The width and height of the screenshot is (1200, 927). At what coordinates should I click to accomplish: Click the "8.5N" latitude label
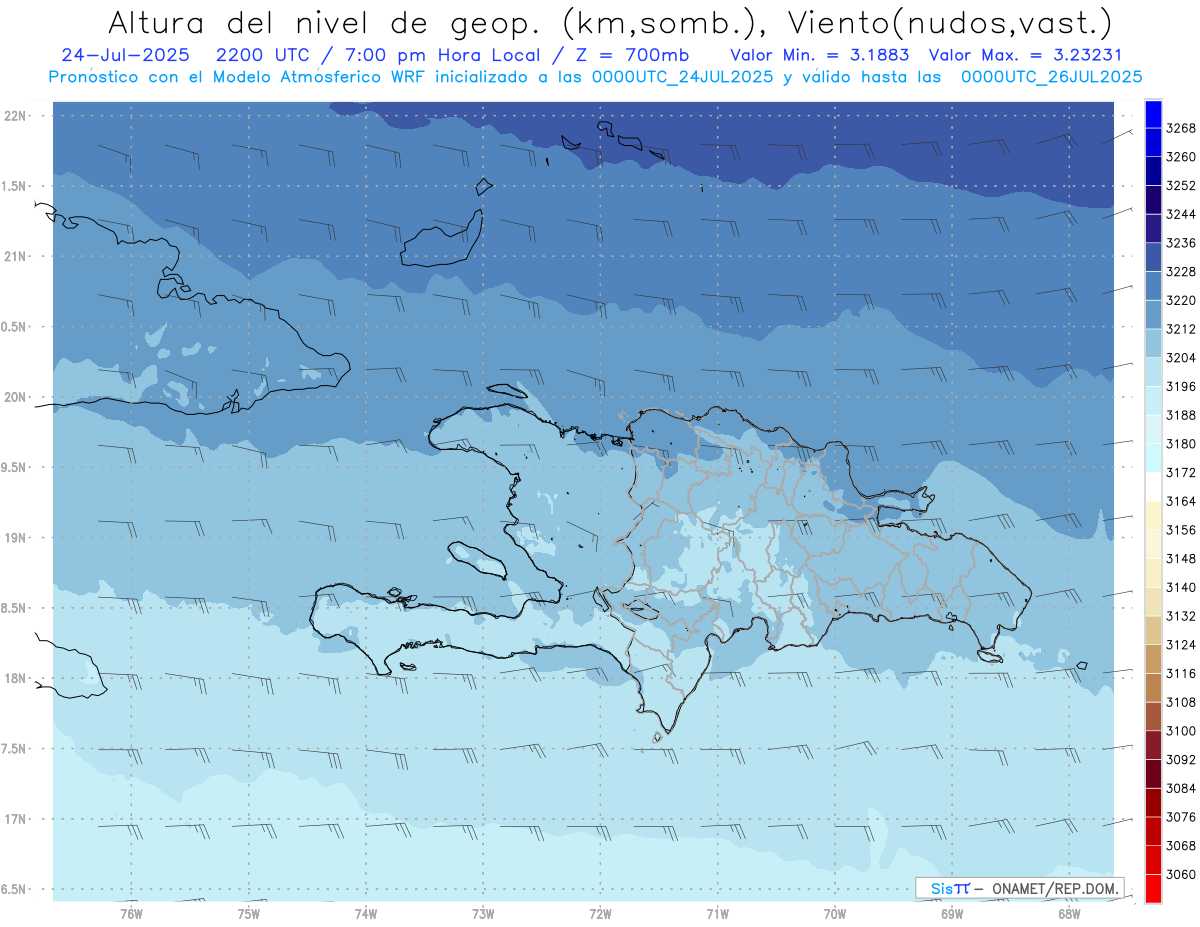pyautogui.click(x=15, y=608)
